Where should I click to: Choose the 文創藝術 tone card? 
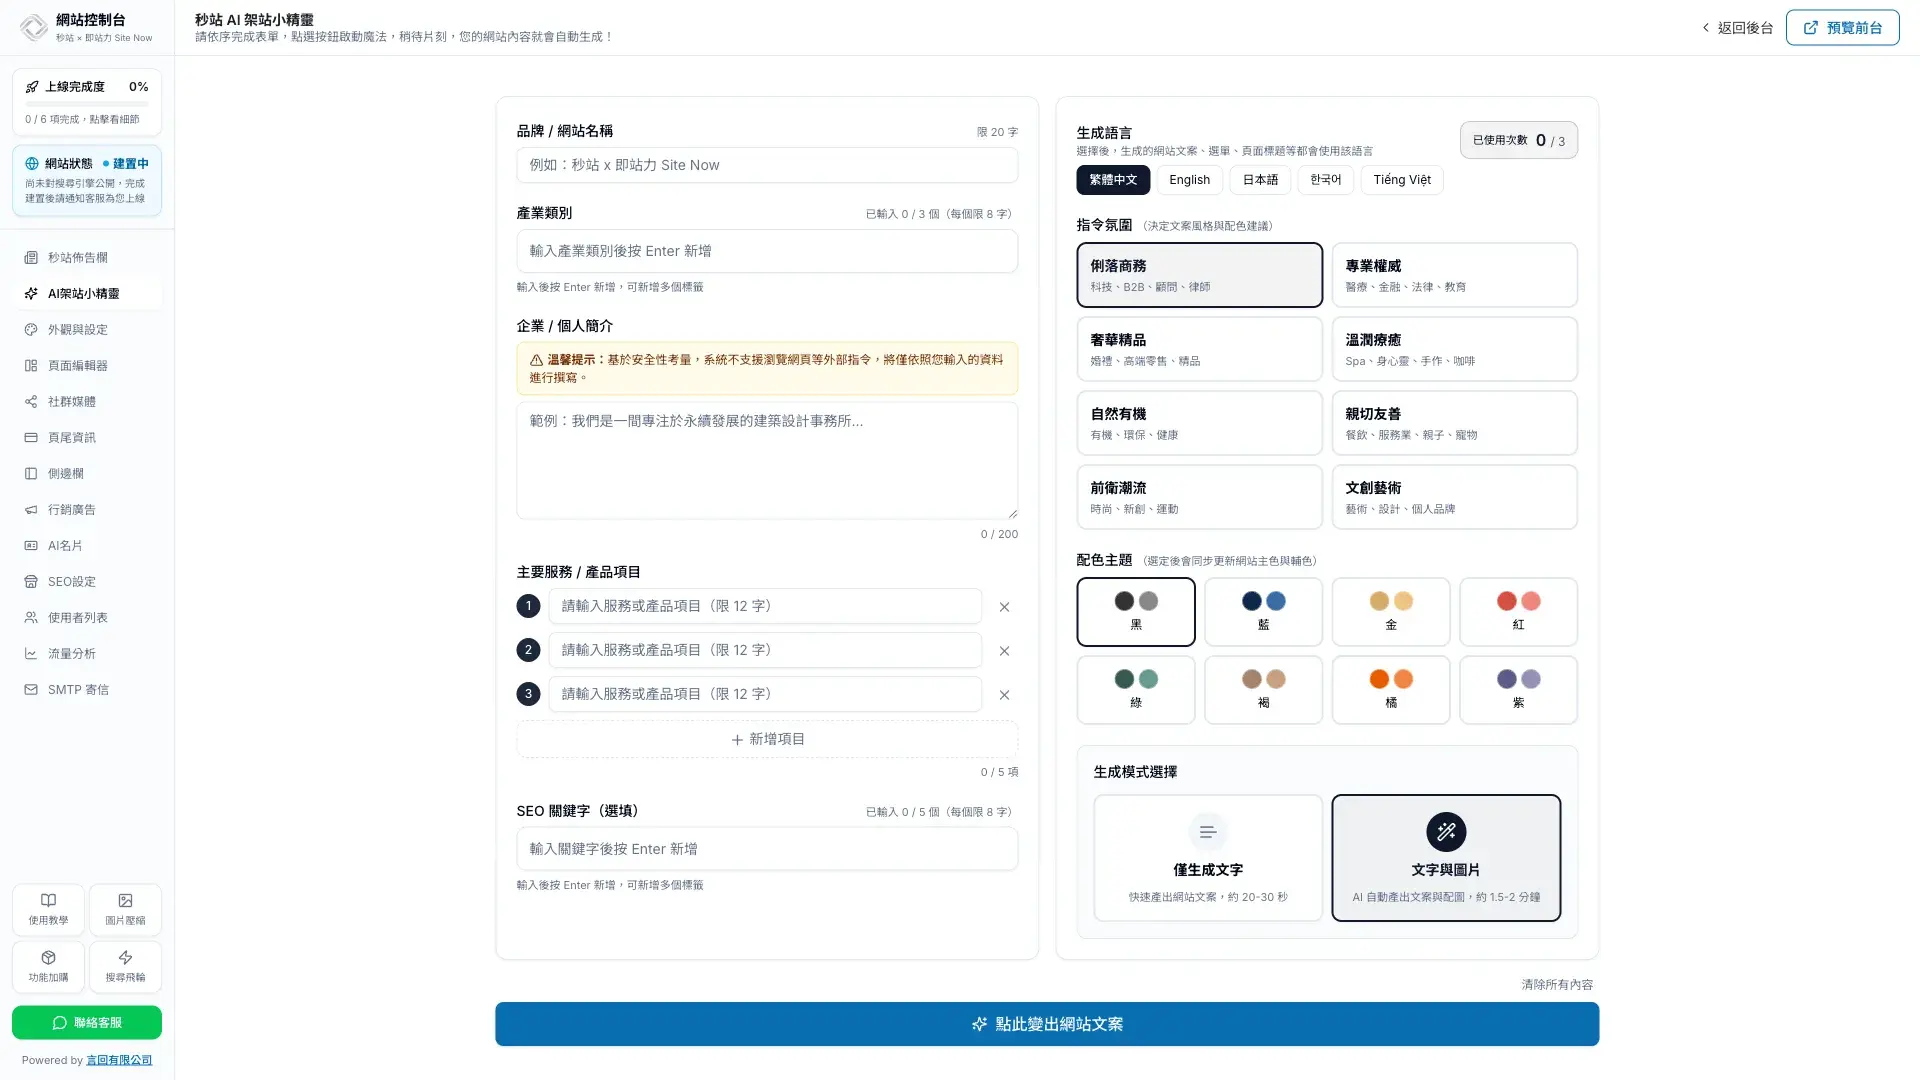point(1454,497)
